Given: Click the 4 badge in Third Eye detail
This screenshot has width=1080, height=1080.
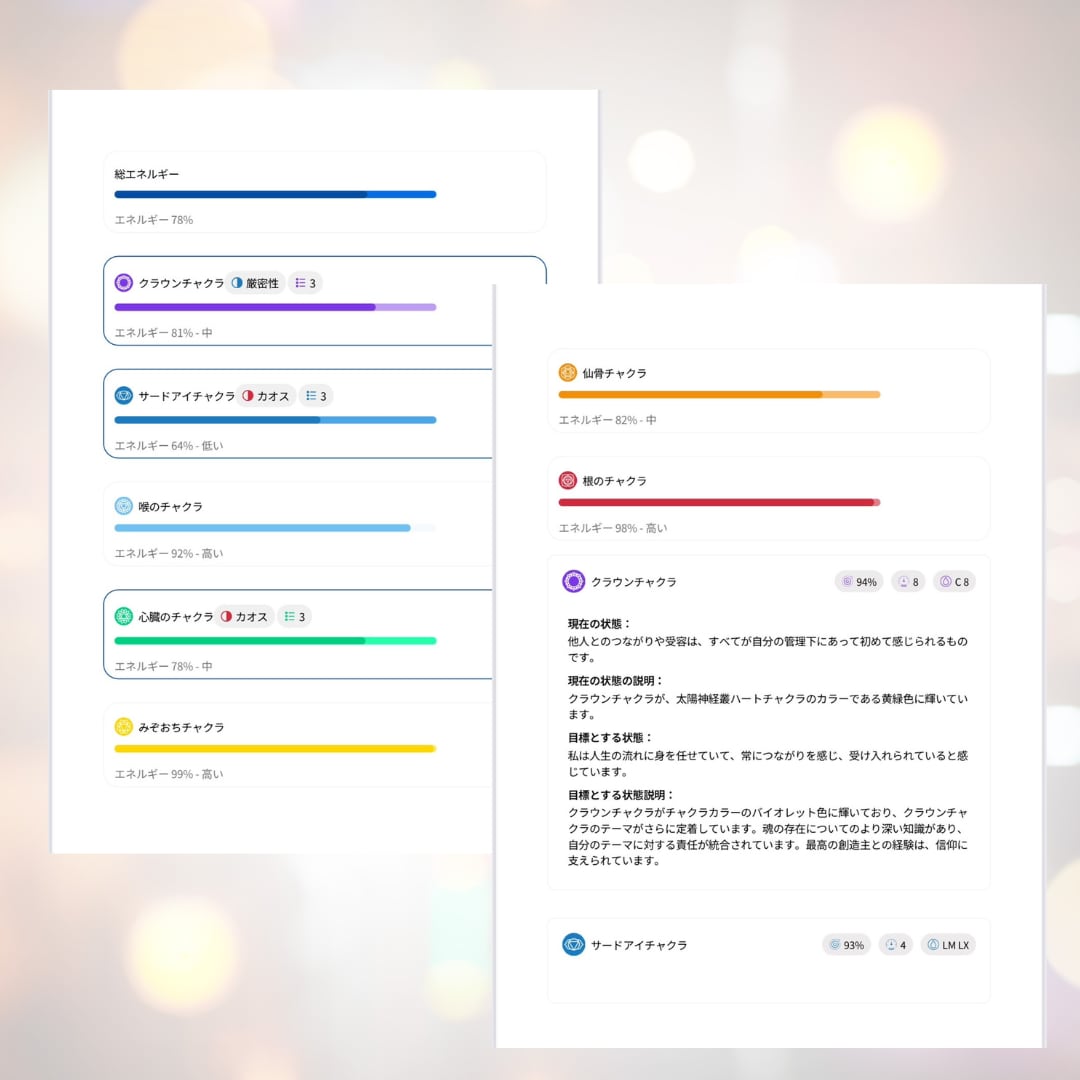Looking at the screenshot, I should (x=896, y=945).
